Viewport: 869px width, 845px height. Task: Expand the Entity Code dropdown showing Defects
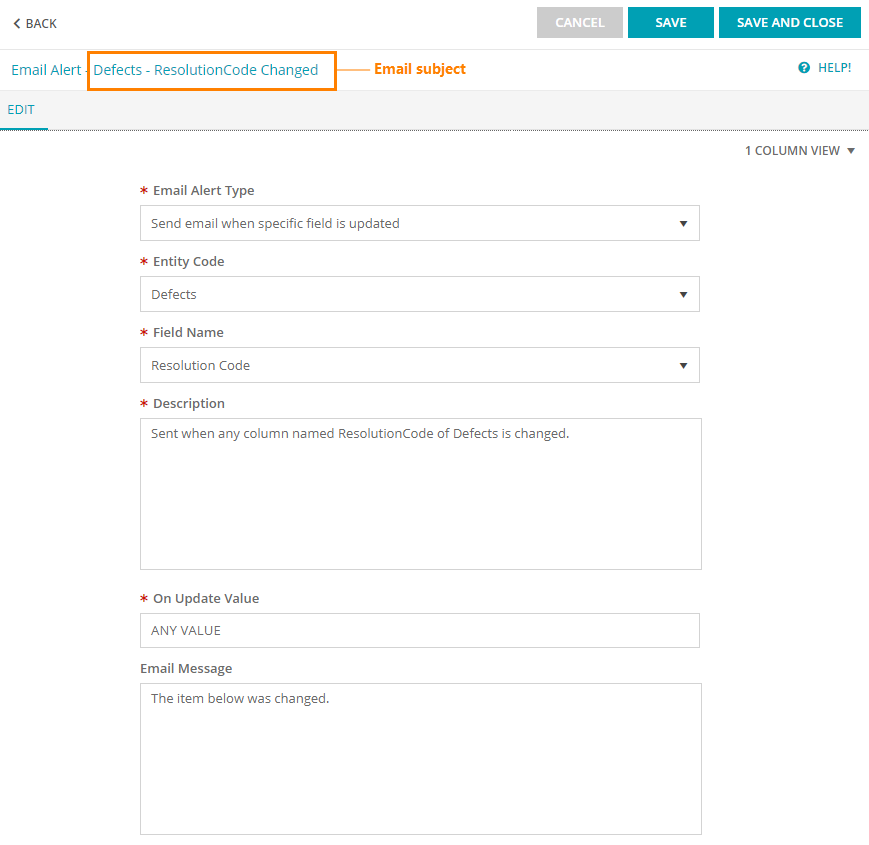(419, 295)
